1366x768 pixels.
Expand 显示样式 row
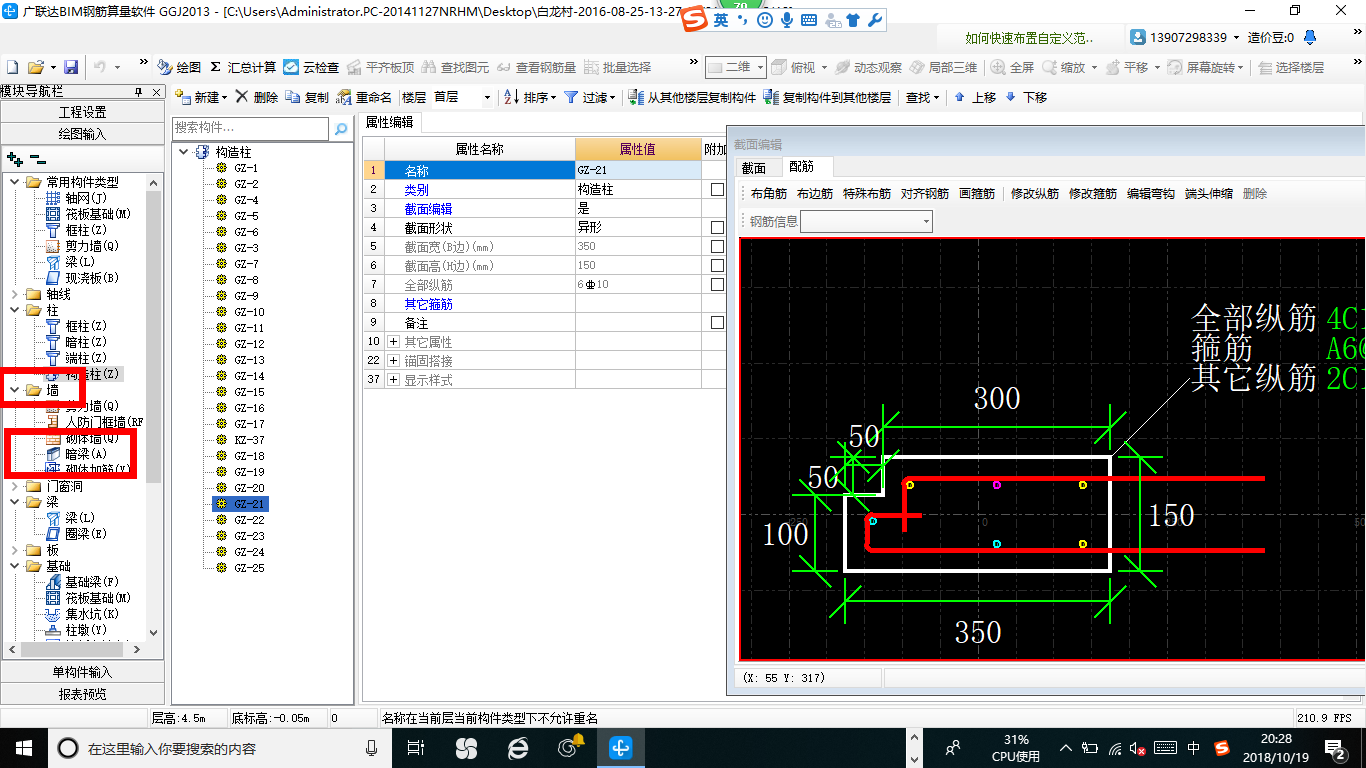point(393,380)
